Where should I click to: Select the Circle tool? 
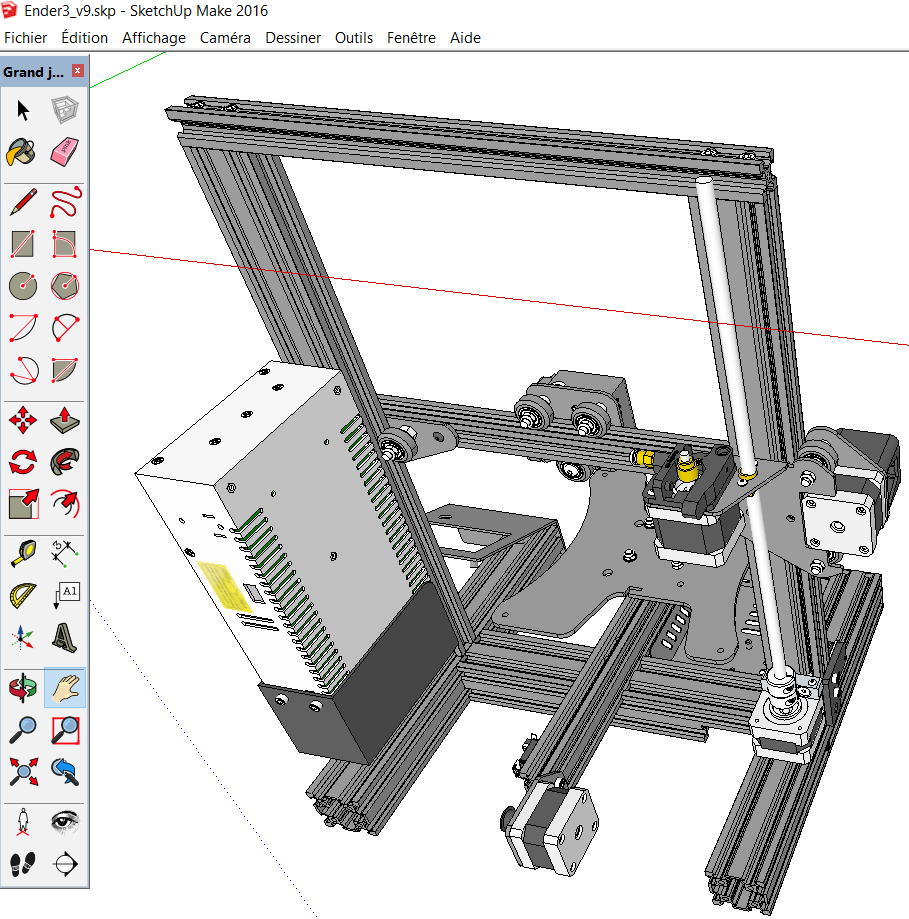click(x=23, y=286)
